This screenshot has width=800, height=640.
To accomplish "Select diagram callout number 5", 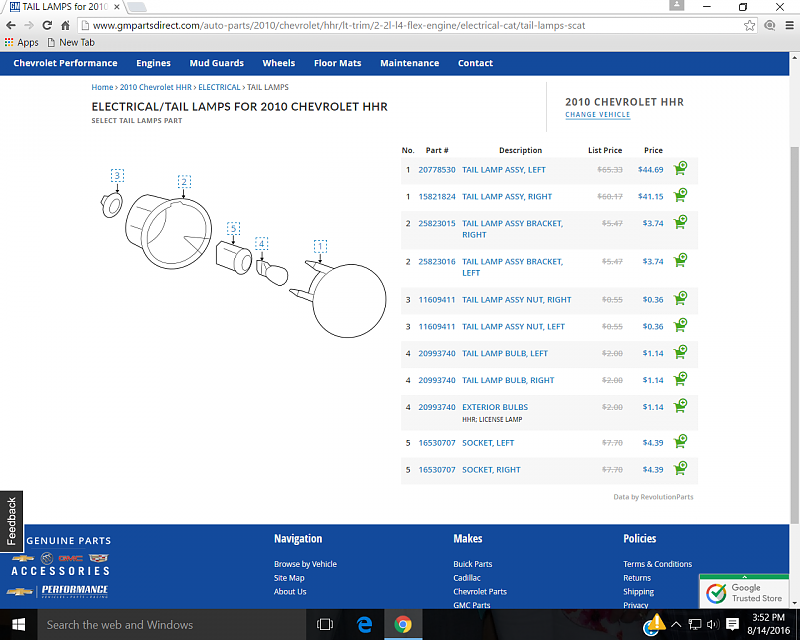I will [x=234, y=228].
